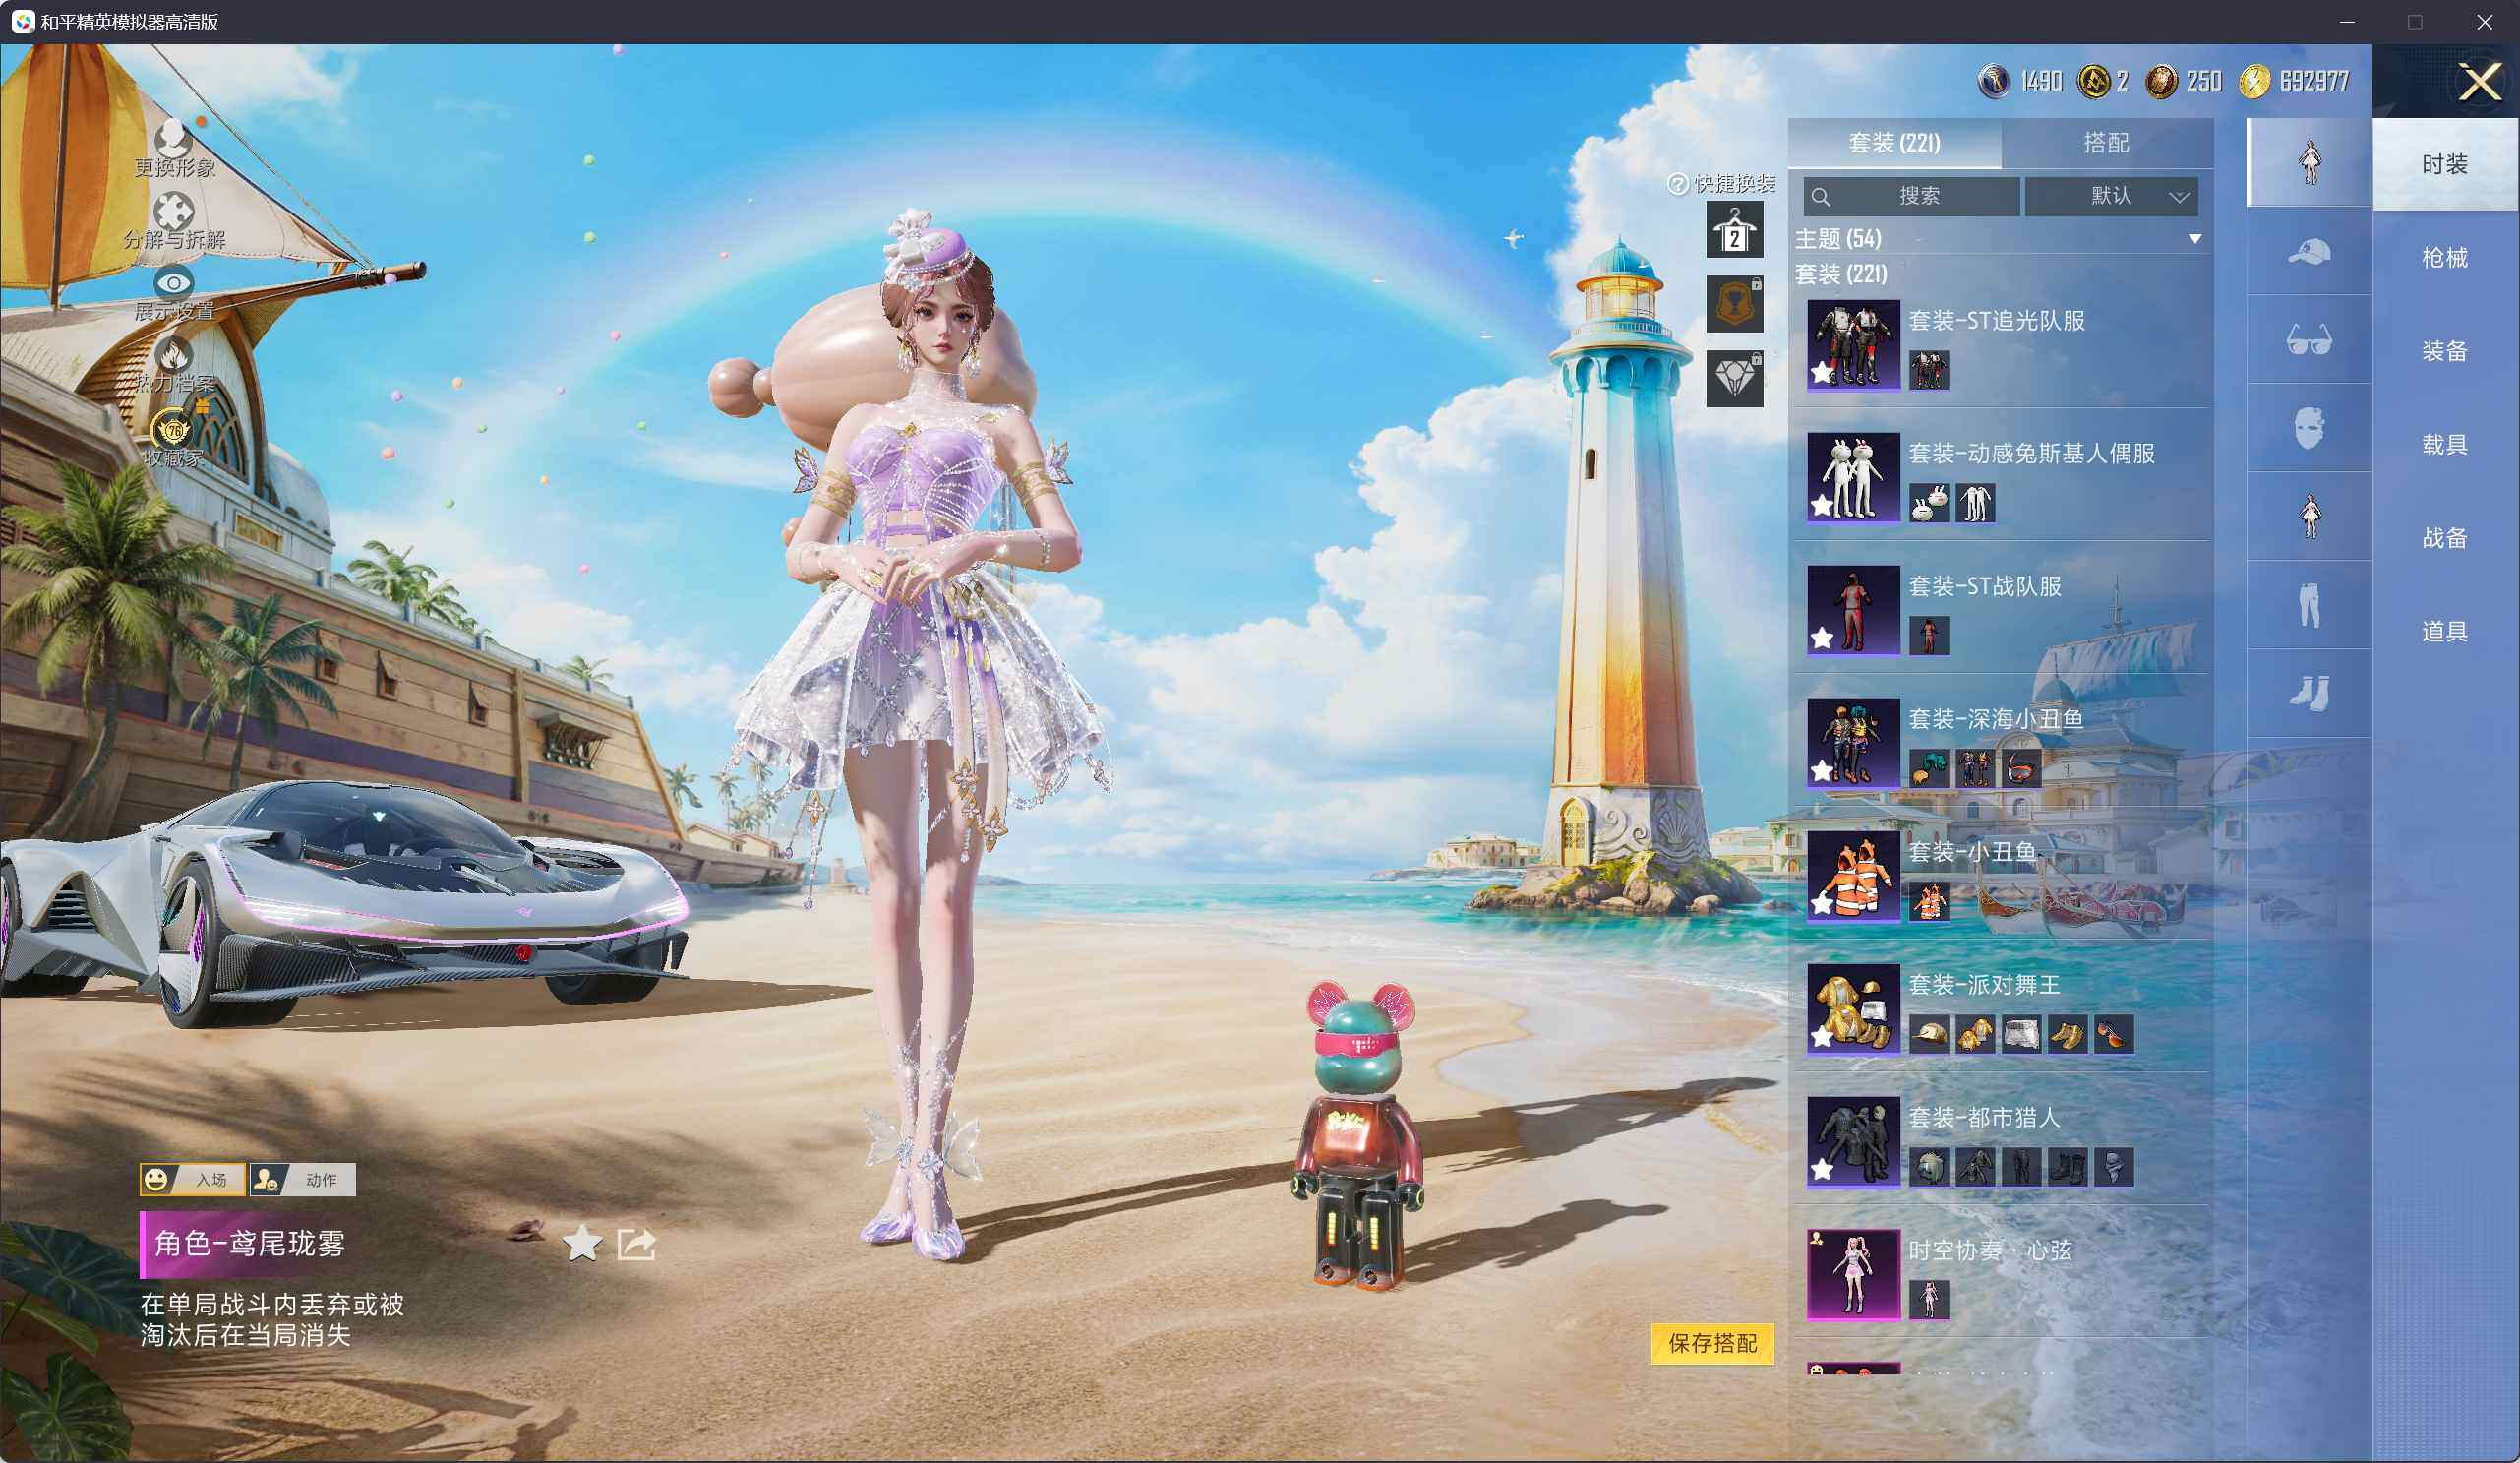The width and height of the screenshot is (2520, 1463).
Task: Open the 分解与拆解 puzzle icon
Action: coord(173,210)
